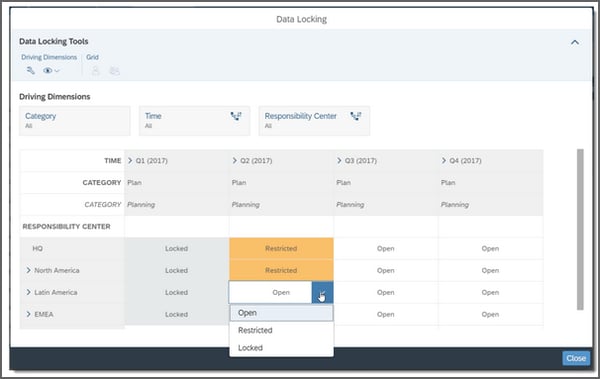This screenshot has height=379, width=600.
Task: Select the HQ Q4 Open cell
Action: 490,248
